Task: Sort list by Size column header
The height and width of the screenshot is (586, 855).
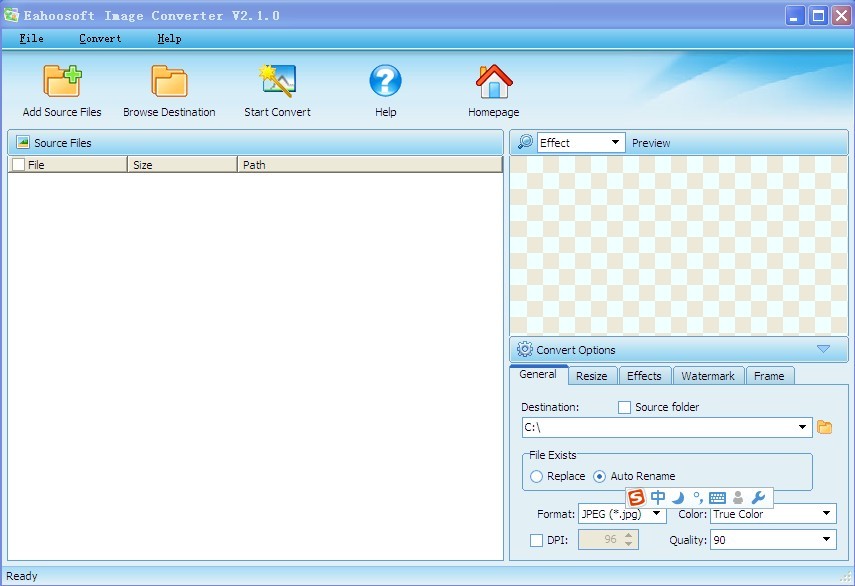Action: [182, 165]
